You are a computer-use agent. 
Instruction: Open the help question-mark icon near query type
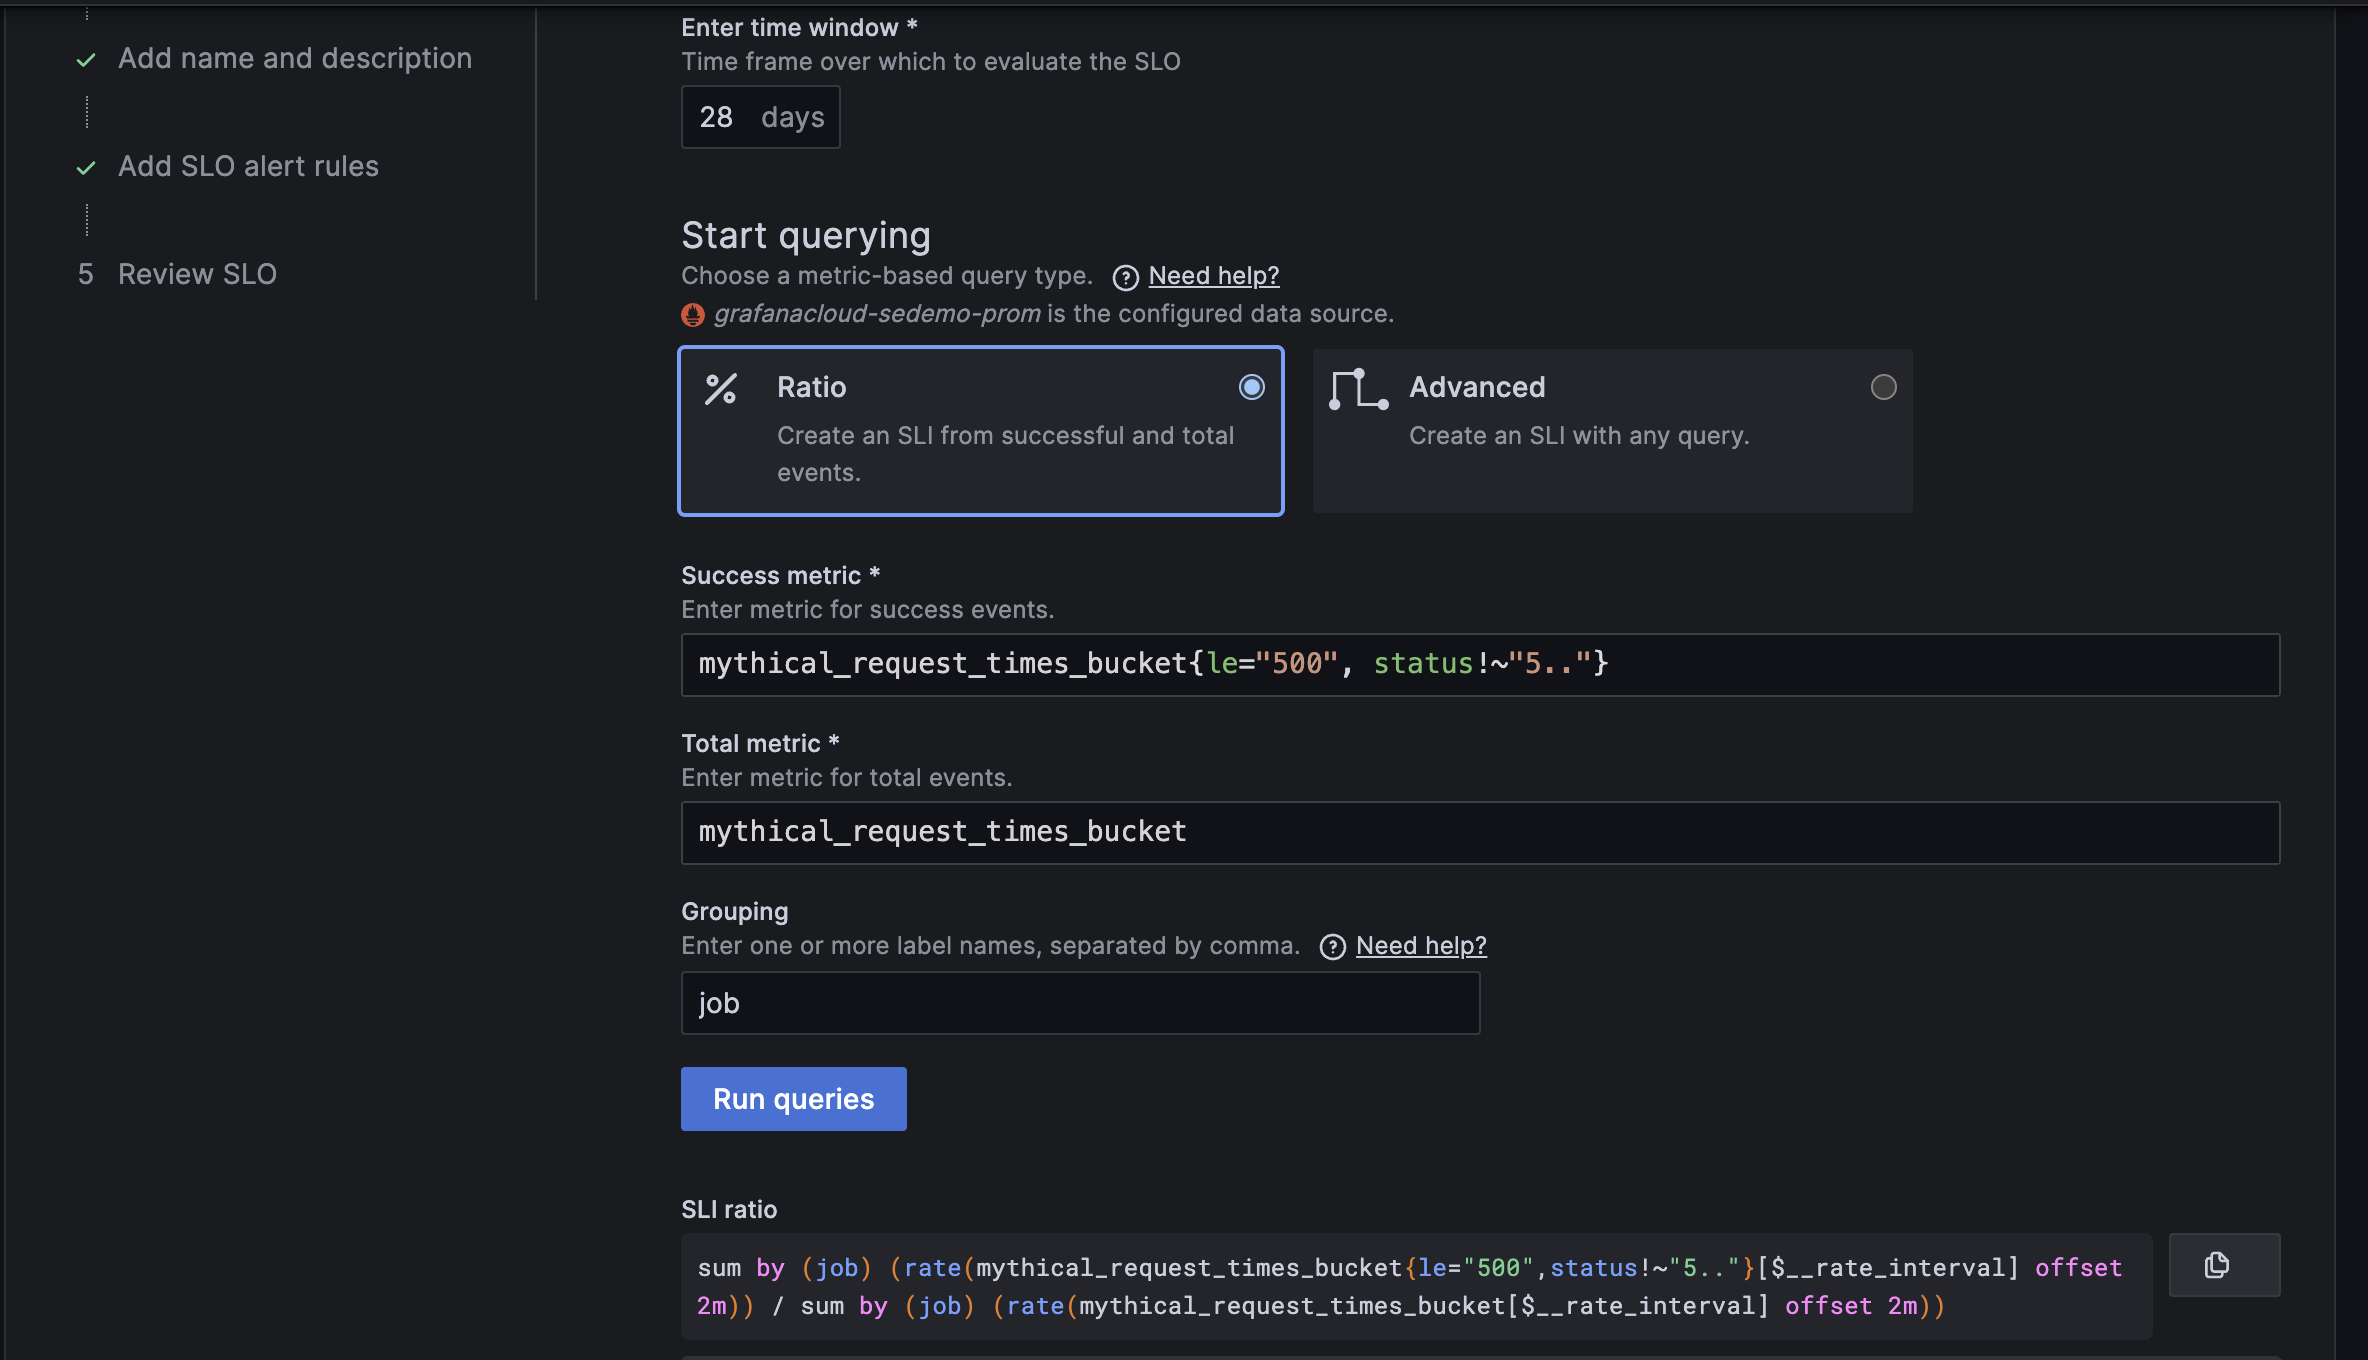[x=1124, y=277]
